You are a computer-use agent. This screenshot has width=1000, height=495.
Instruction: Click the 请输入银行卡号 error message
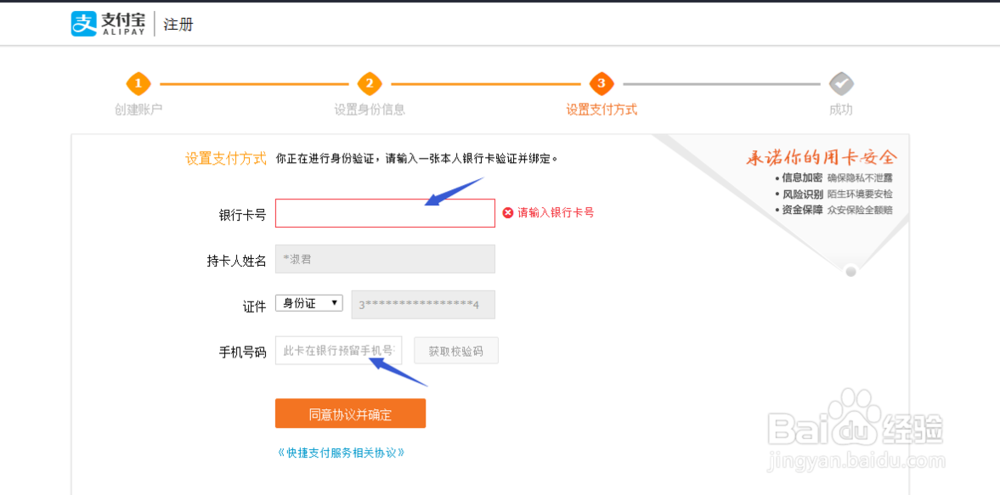(x=555, y=213)
